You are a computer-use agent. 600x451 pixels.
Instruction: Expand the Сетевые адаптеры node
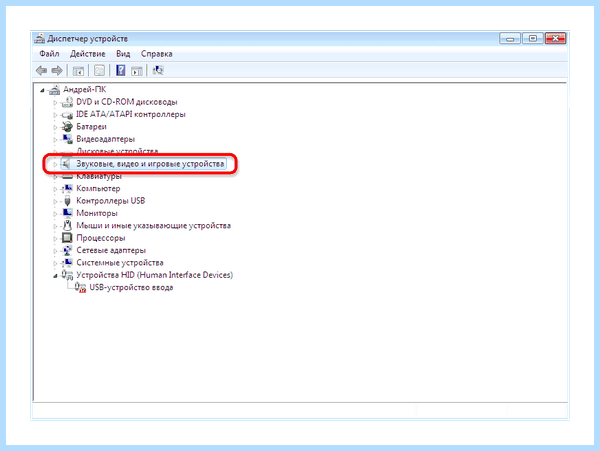(x=55, y=251)
